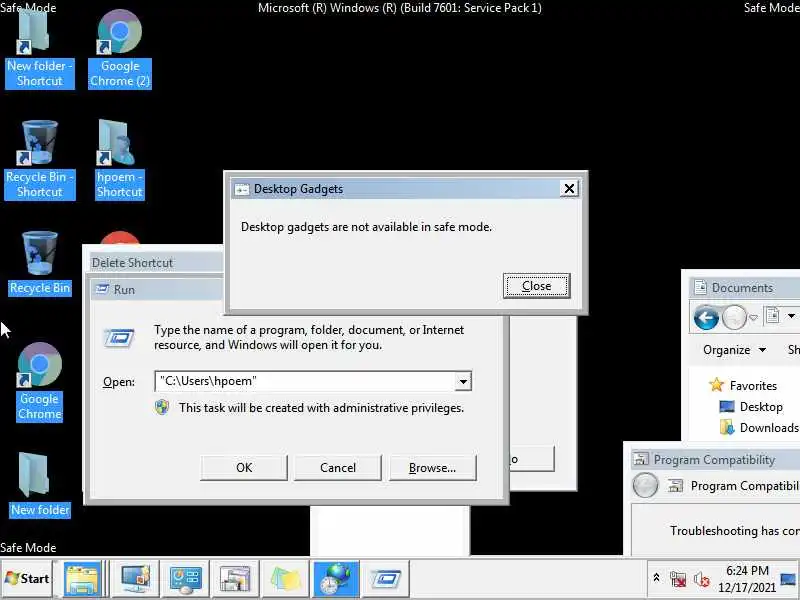Click 'Troubleshooting has' text in Program Compatibility
Screen dimensions: 800x600
point(724,531)
